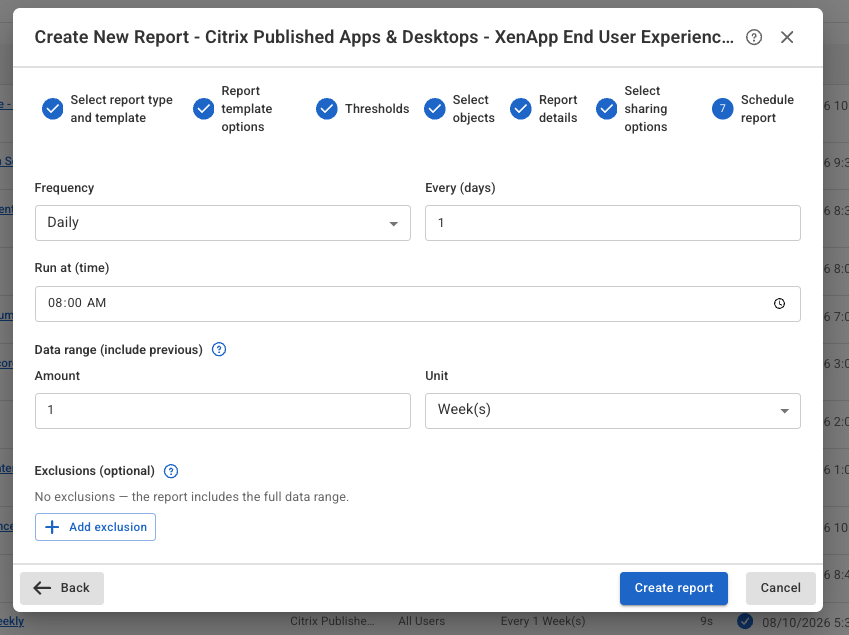849x635 pixels.
Task: Focus the Run at time field
Action: click(417, 304)
